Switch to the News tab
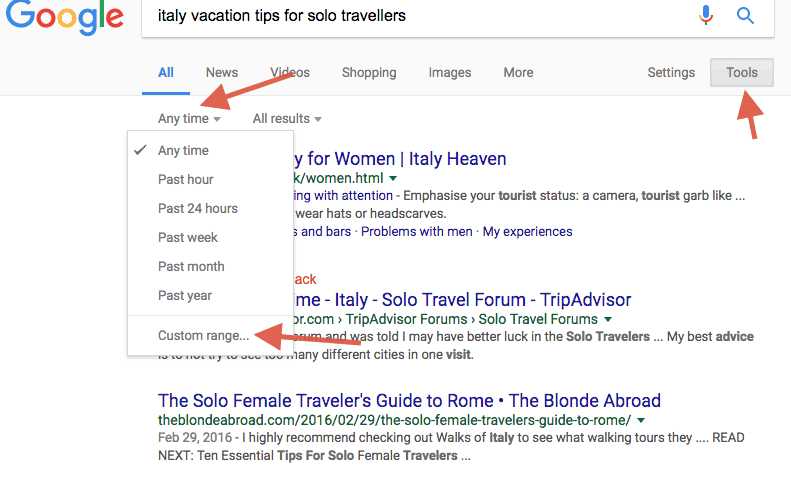This screenshot has height=483, width=791. (x=222, y=73)
